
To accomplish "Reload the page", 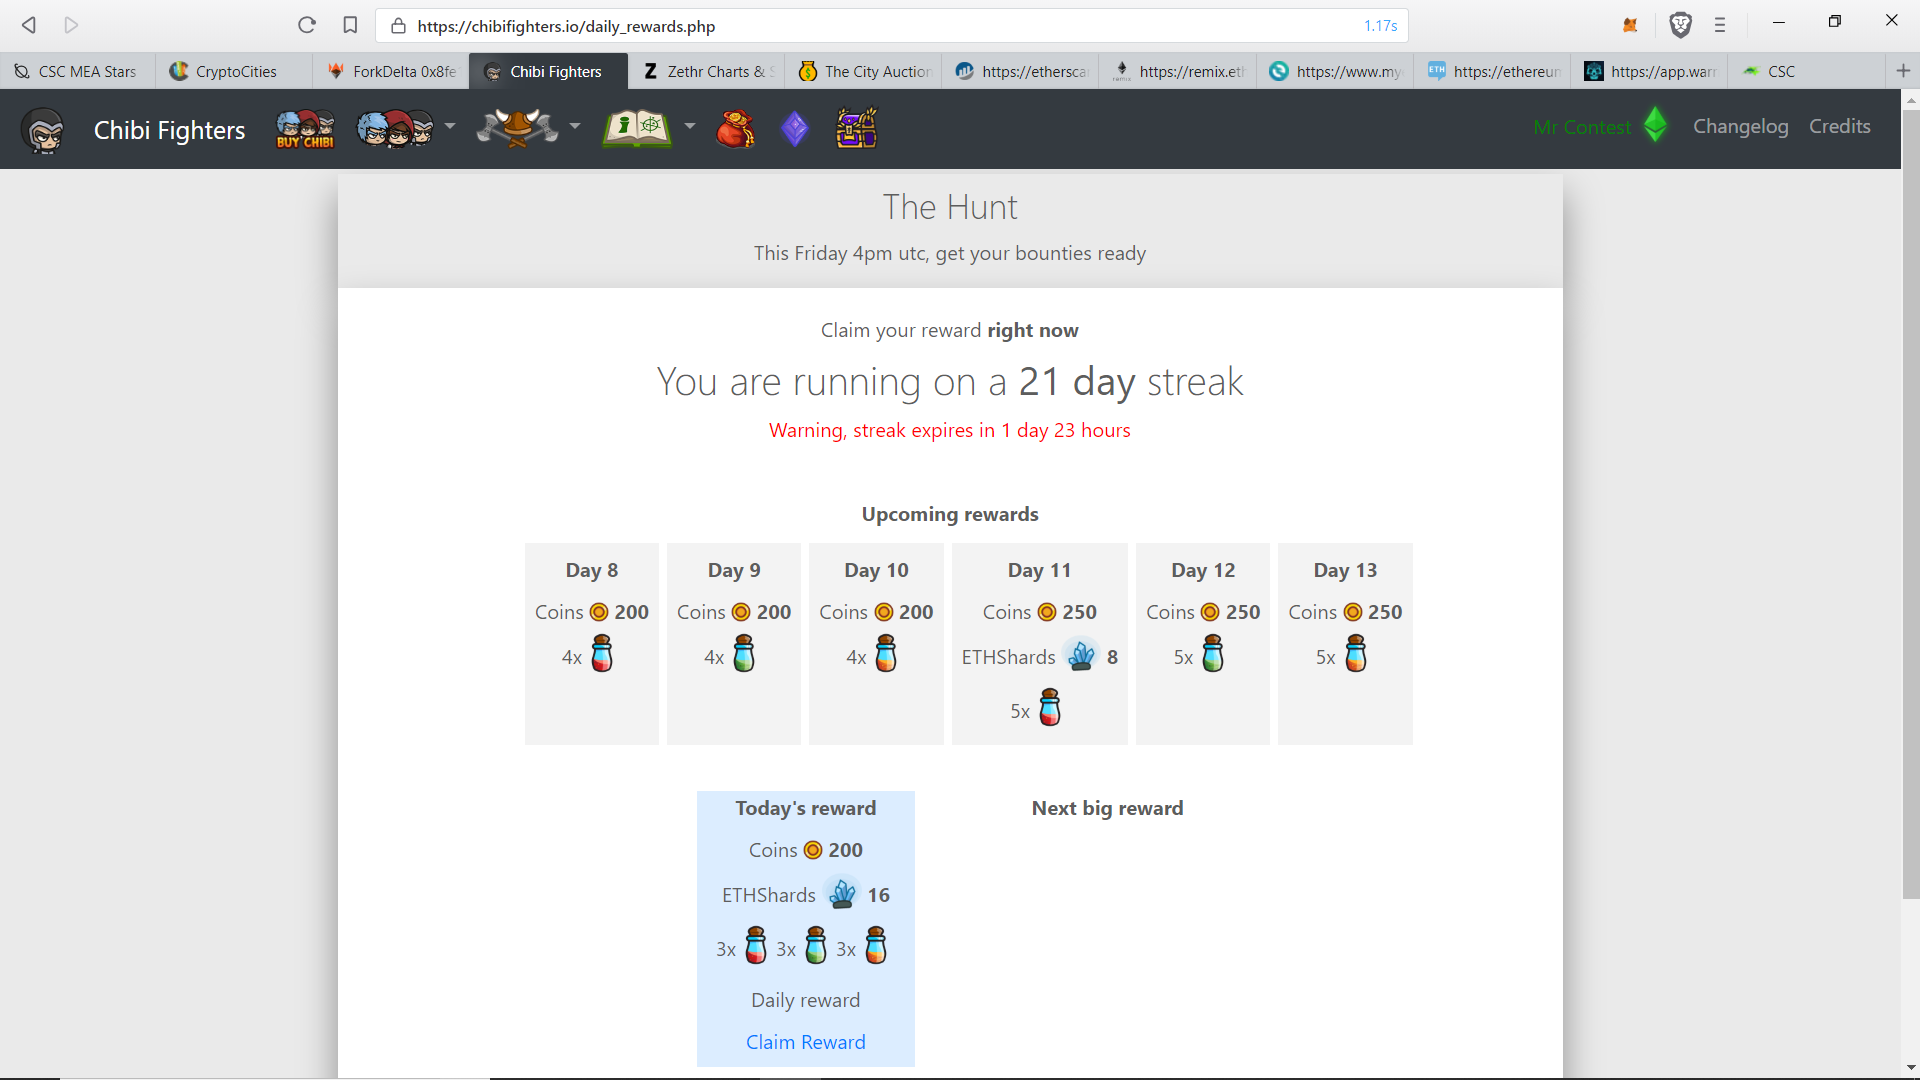I will point(307,25).
